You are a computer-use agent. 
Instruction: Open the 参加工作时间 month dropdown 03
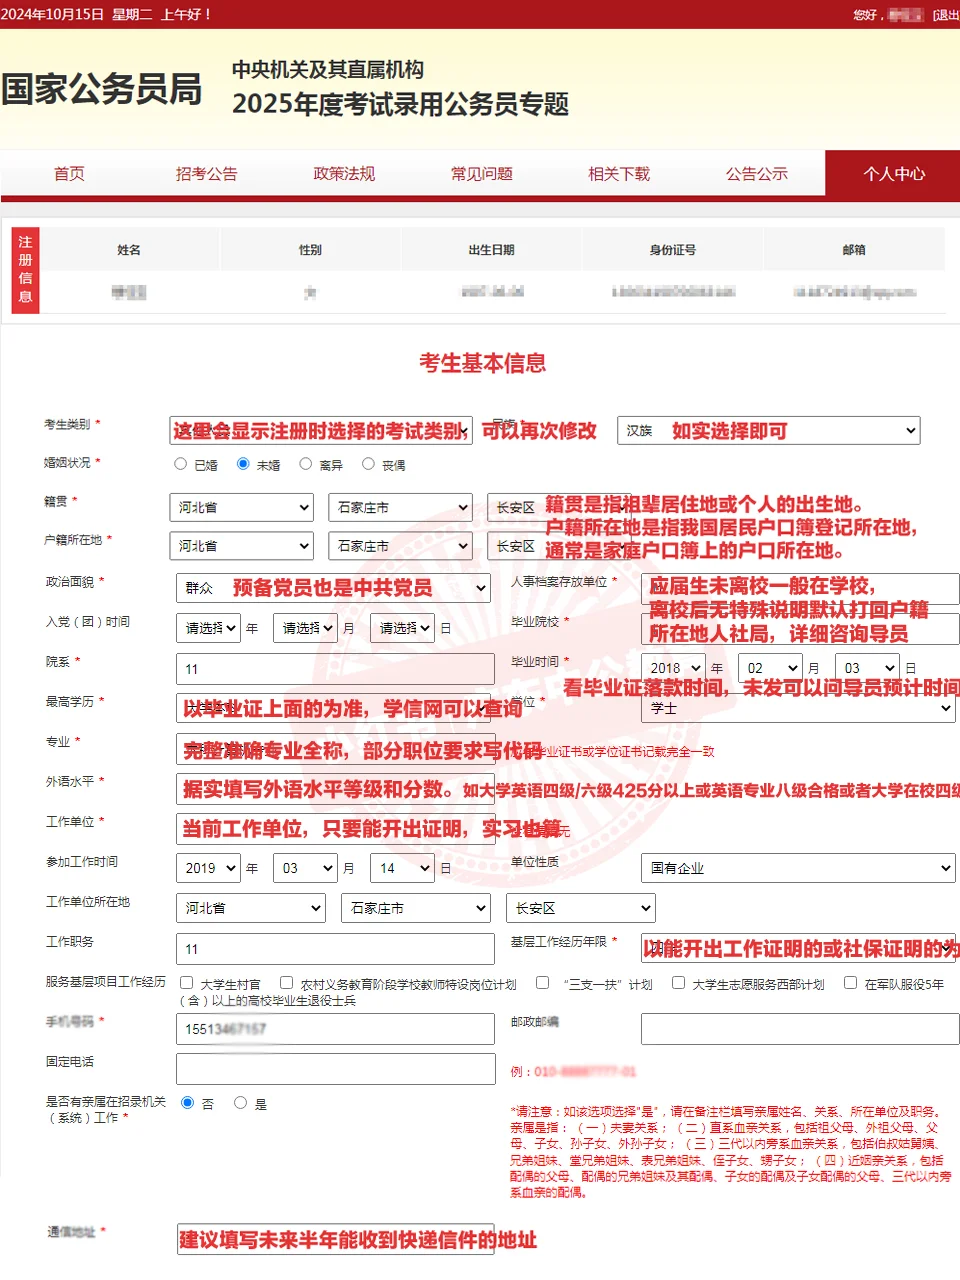[x=305, y=868]
